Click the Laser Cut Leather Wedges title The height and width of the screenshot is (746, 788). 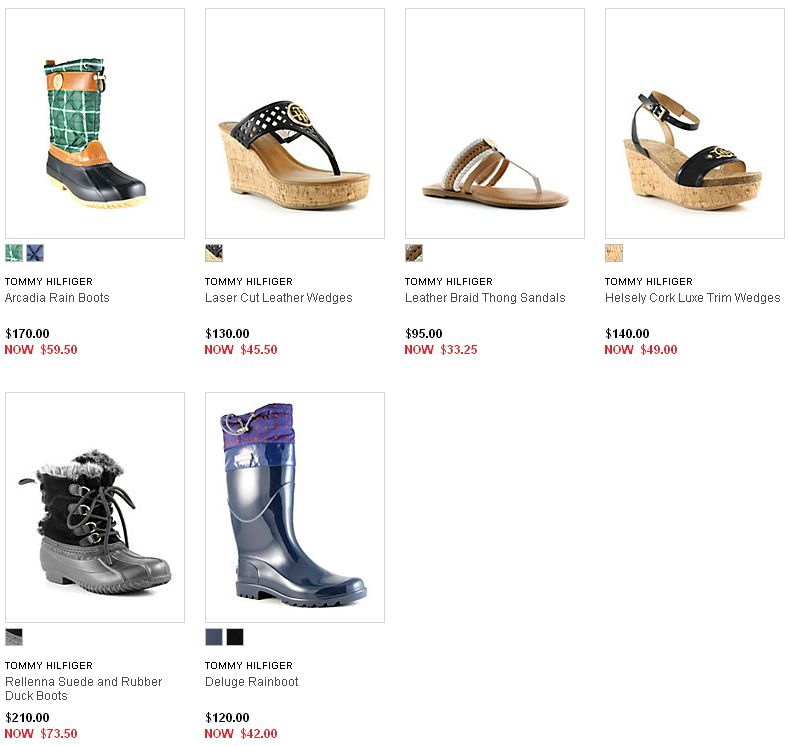(279, 298)
